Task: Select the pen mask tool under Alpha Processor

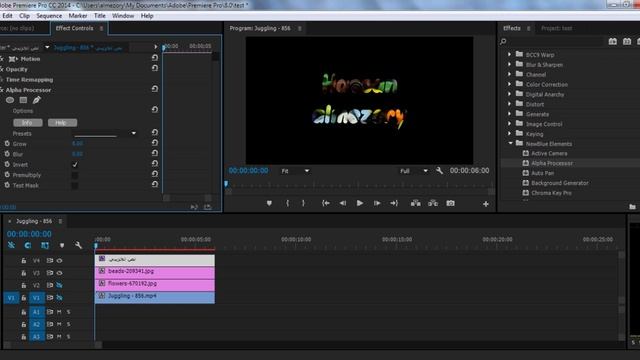Action: pyautogui.click(x=37, y=100)
